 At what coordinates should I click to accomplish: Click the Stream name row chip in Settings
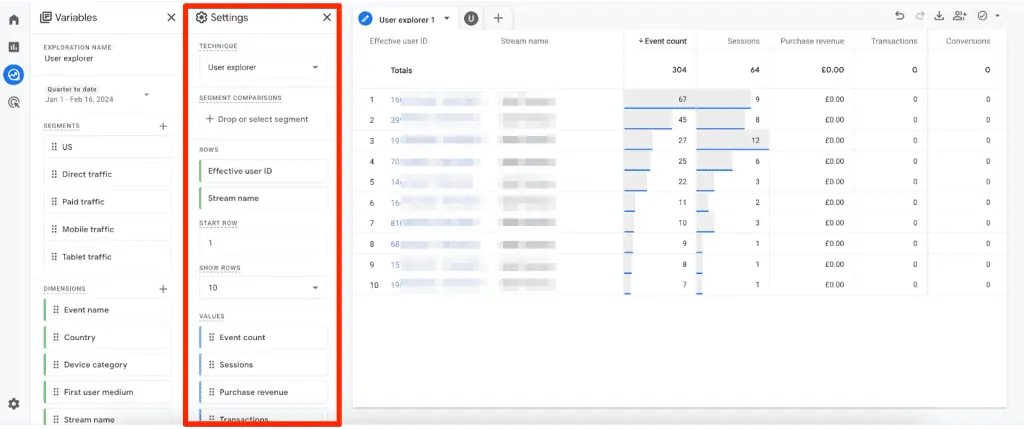click(263, 199)
